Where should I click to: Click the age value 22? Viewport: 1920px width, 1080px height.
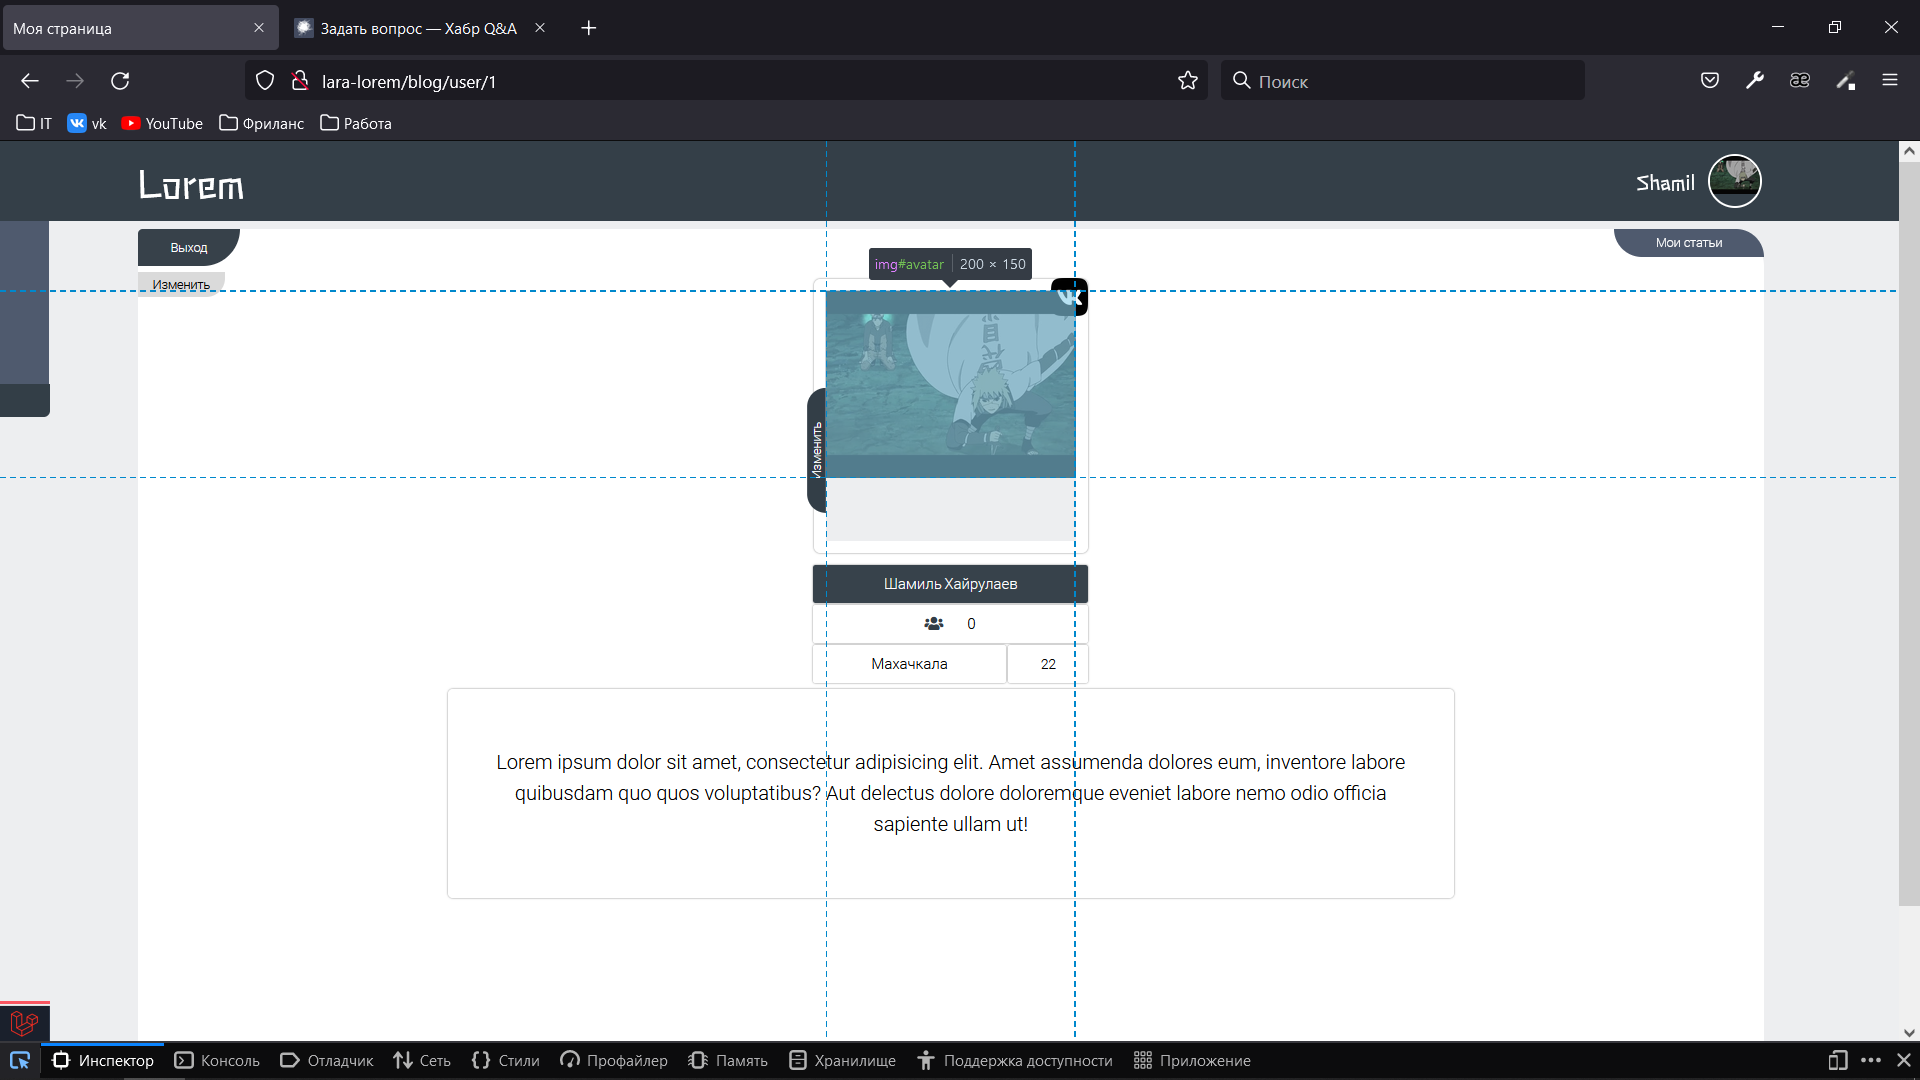tap(1048, 664)
